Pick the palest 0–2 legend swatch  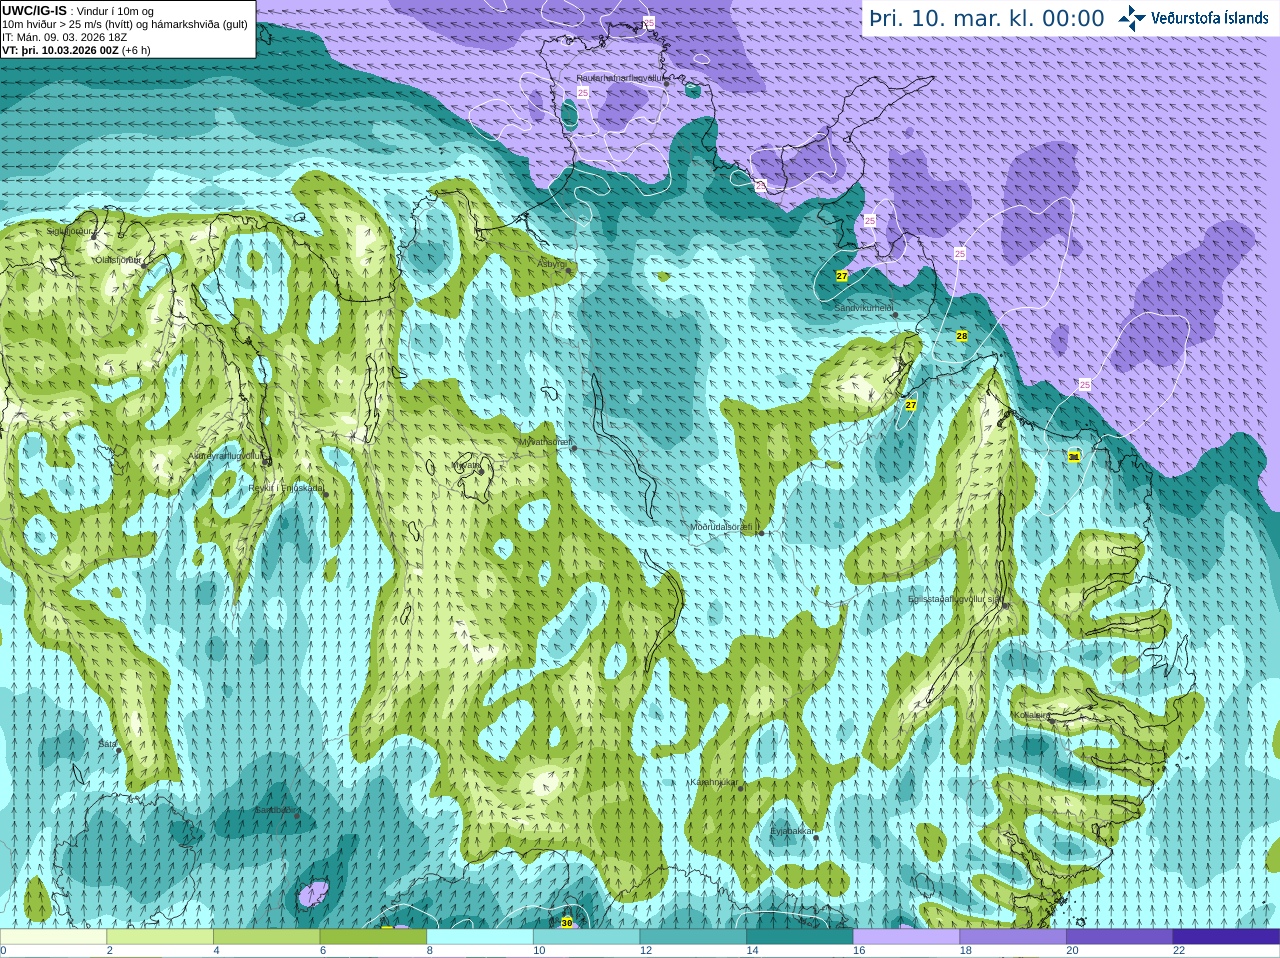coord(53,937)
